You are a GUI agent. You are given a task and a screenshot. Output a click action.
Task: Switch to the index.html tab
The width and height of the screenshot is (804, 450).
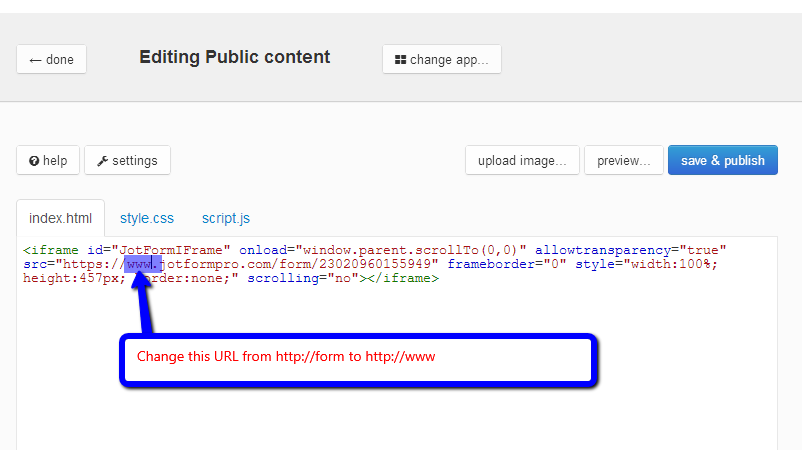(60, 218)
